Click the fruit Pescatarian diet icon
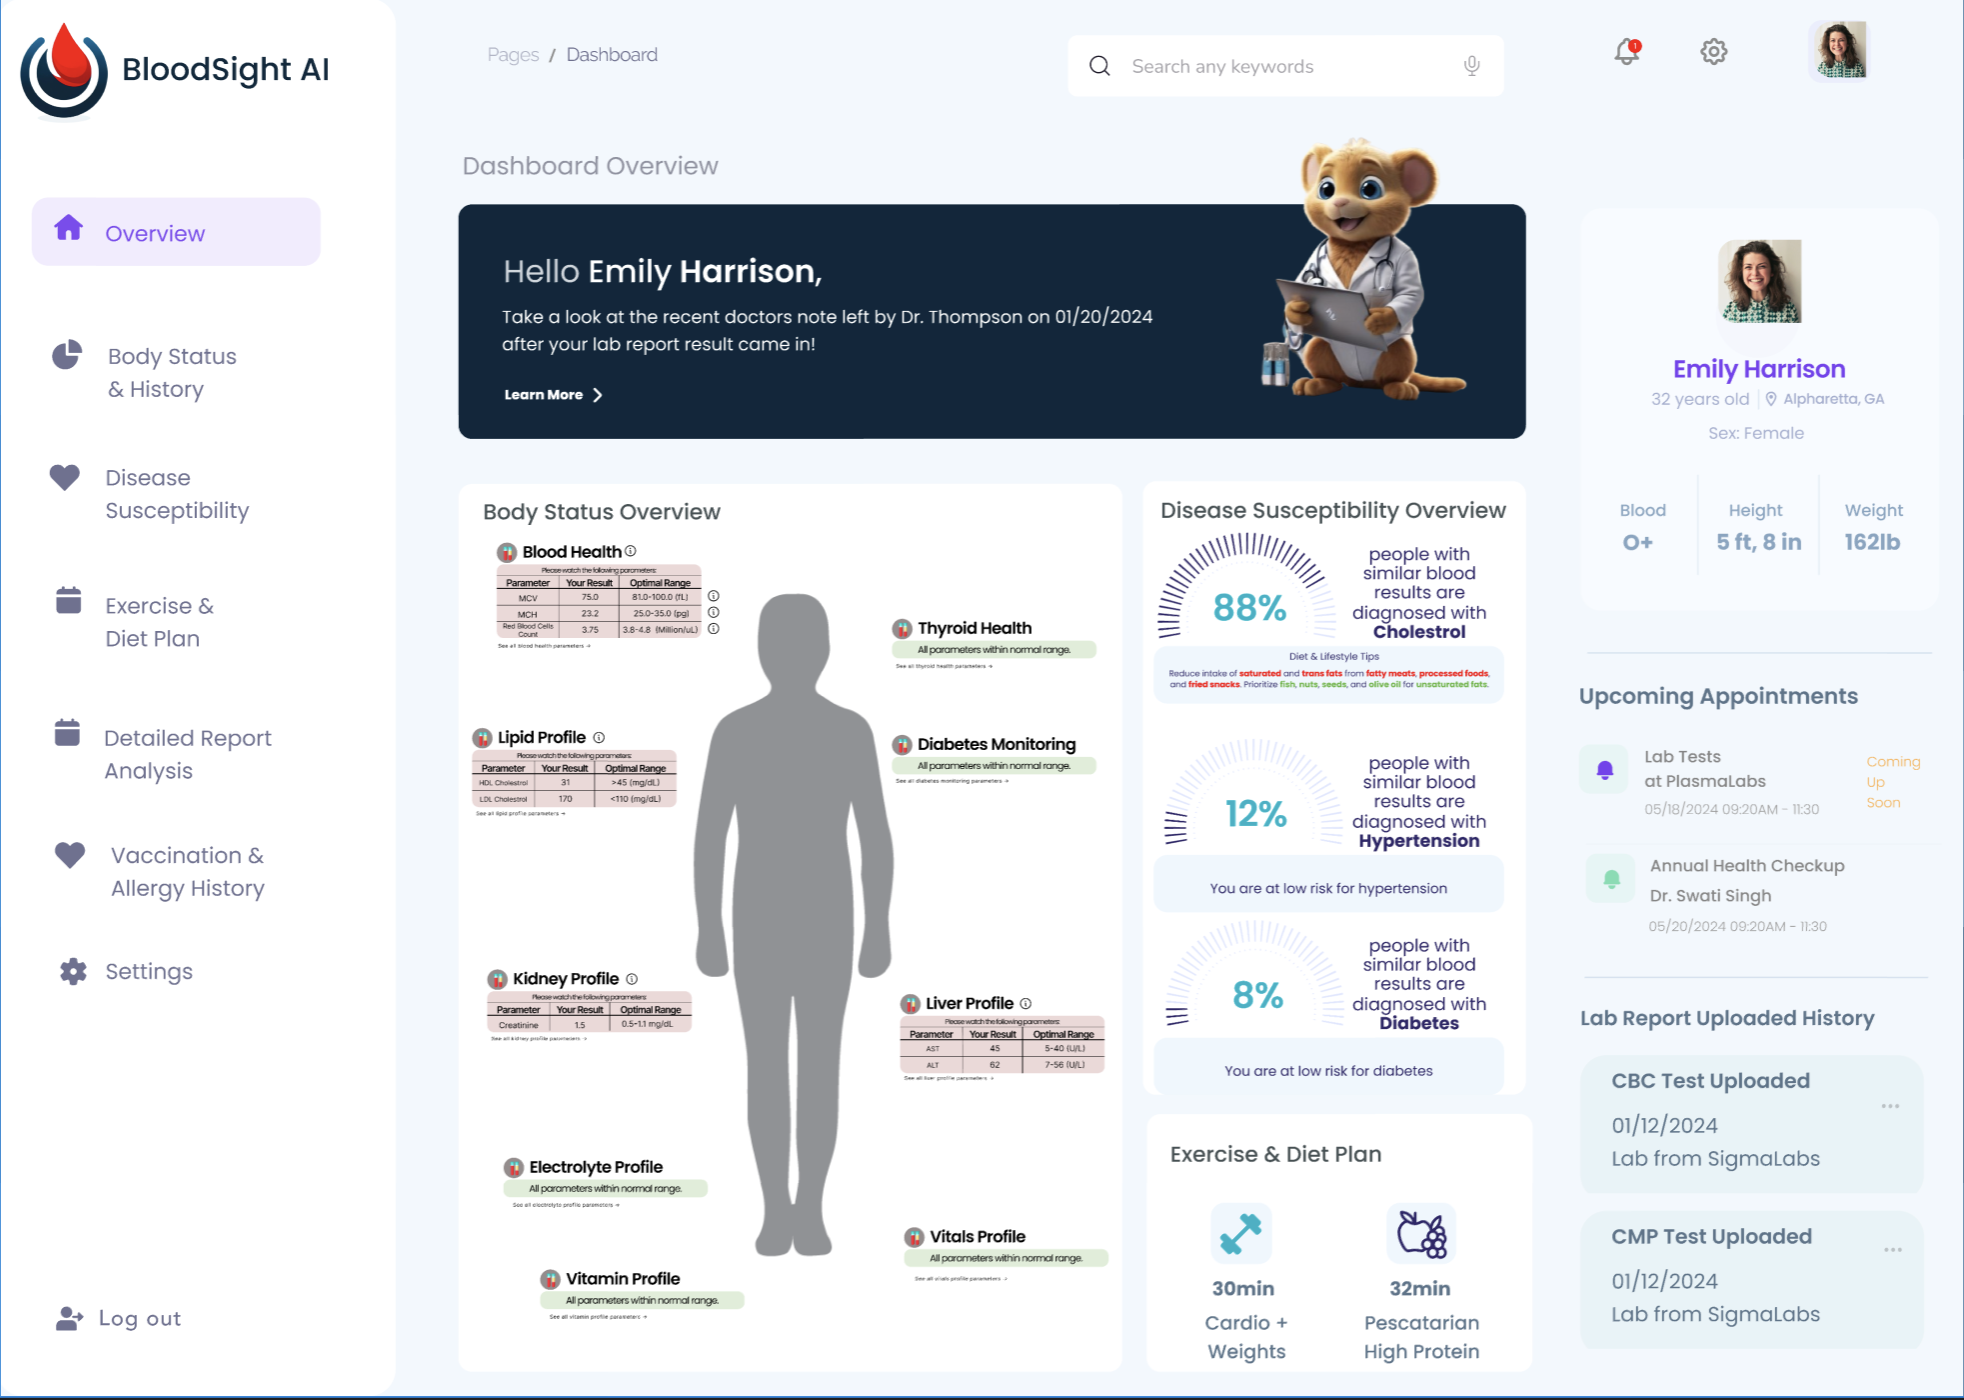 (1421, 1233)
